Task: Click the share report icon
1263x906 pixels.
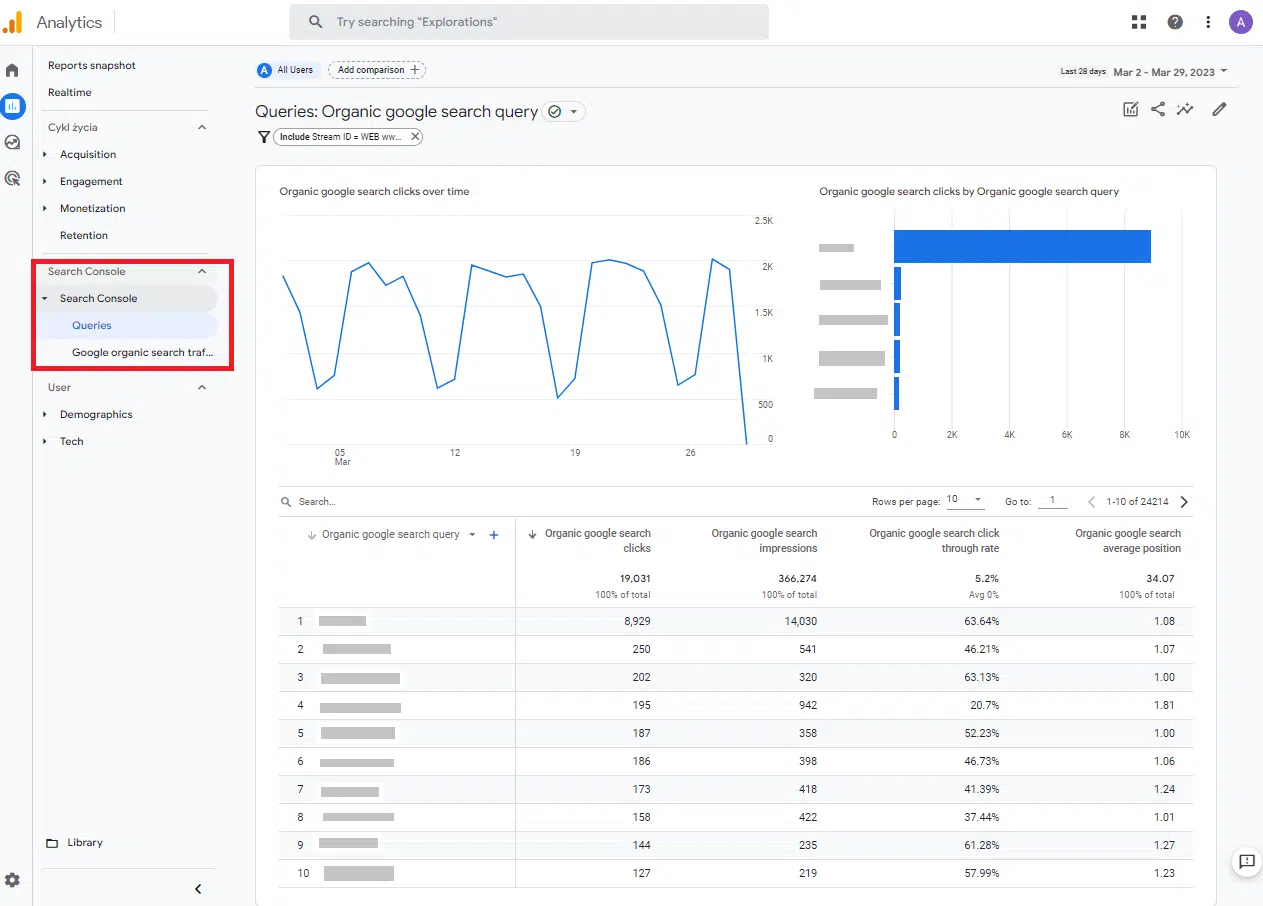Action: (x=1158, y=110)
